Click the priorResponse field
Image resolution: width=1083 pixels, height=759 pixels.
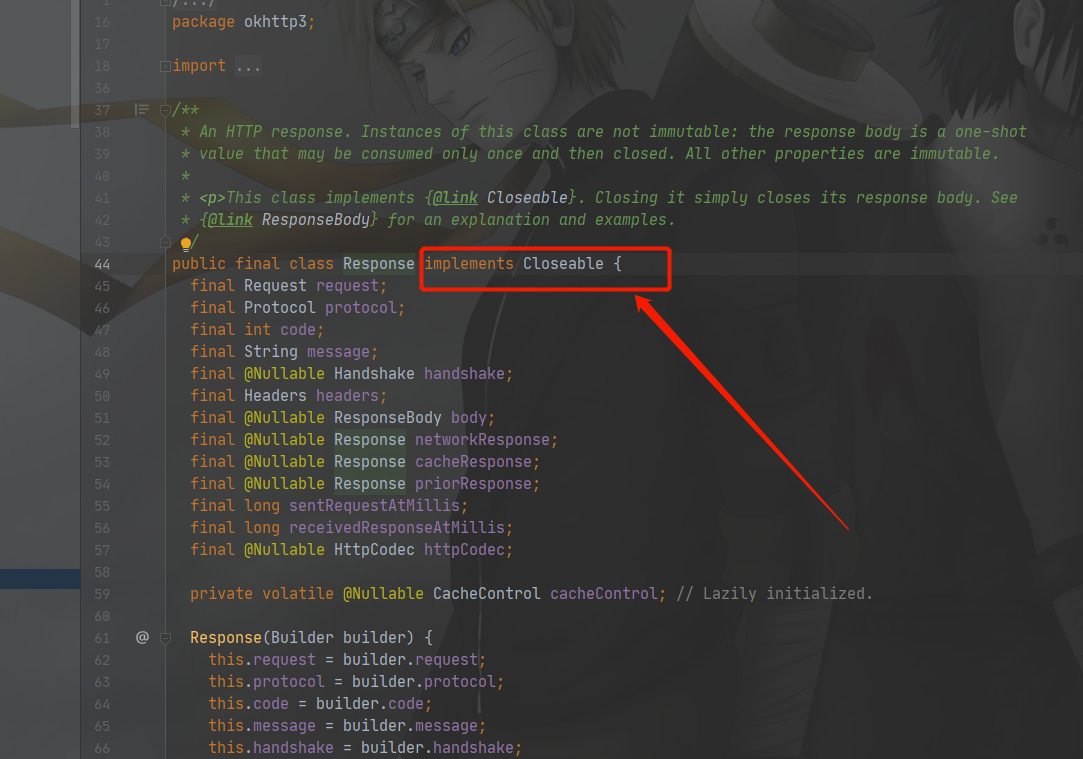pos(473,484)
